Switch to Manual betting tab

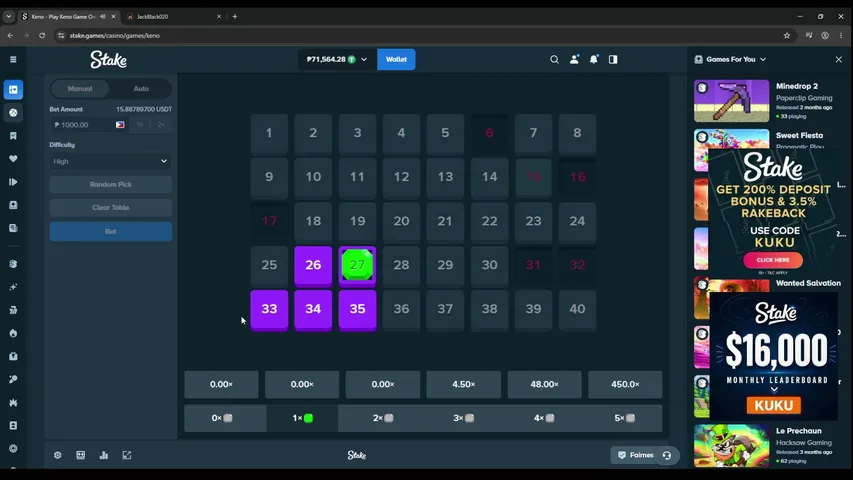80,88
